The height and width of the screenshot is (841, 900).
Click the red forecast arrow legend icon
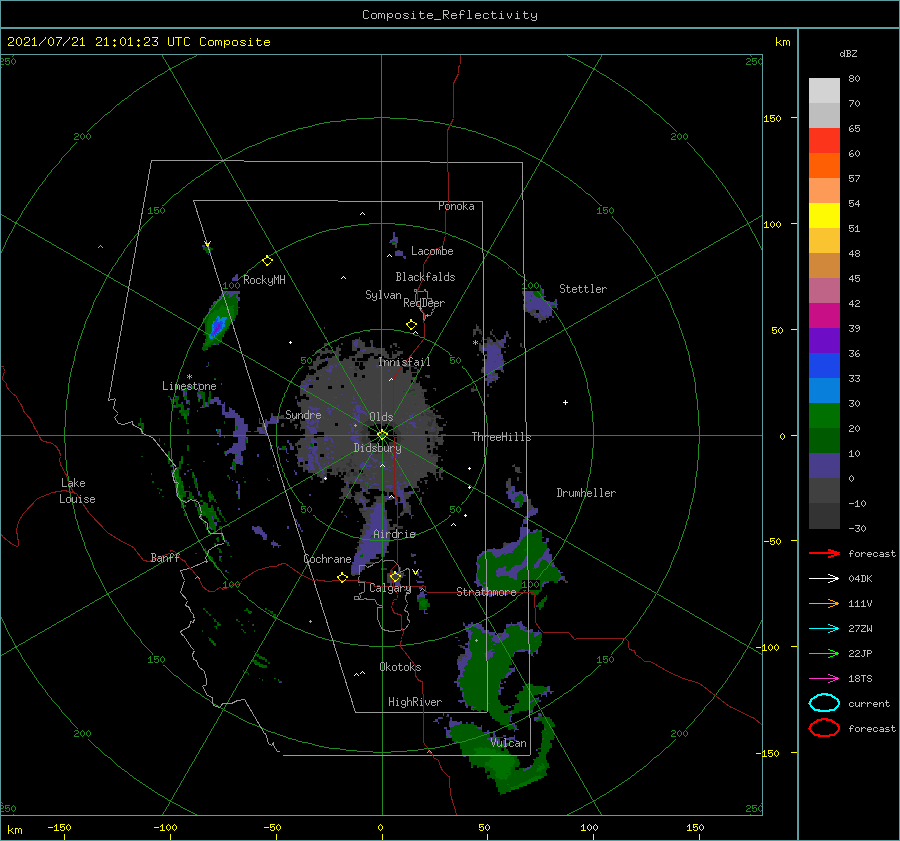tap(824, 553)
